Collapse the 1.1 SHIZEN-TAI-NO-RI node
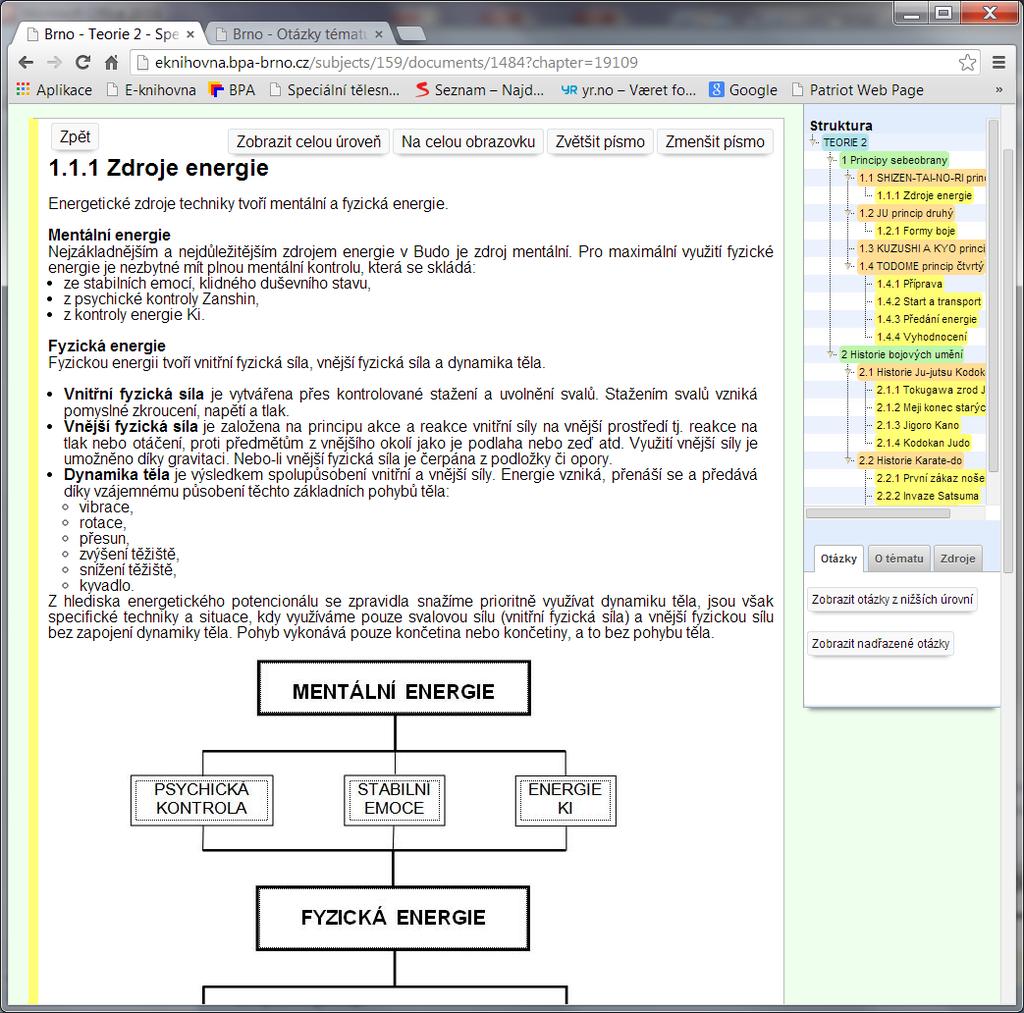This screenshot has width=1024, height=1013. click(849, 178)
